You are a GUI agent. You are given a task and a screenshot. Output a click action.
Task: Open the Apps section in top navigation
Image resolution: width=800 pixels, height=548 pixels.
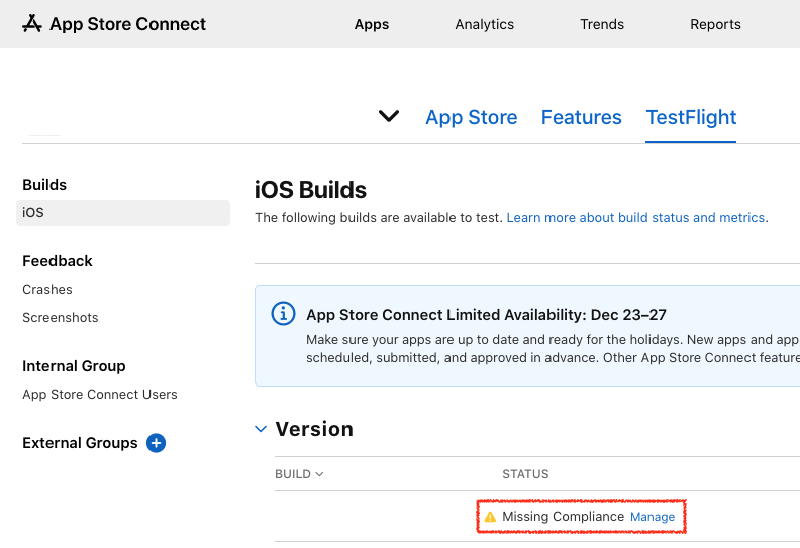click(372, 24)
